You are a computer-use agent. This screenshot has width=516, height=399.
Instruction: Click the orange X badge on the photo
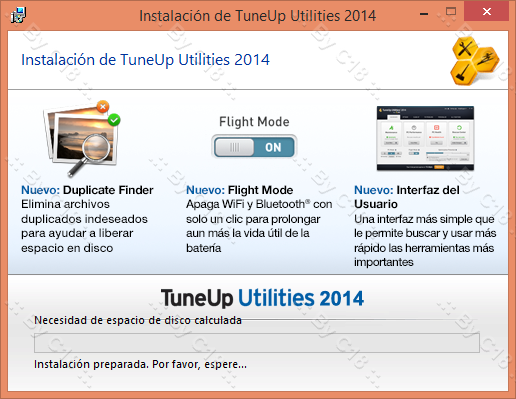tap(103, 107)
